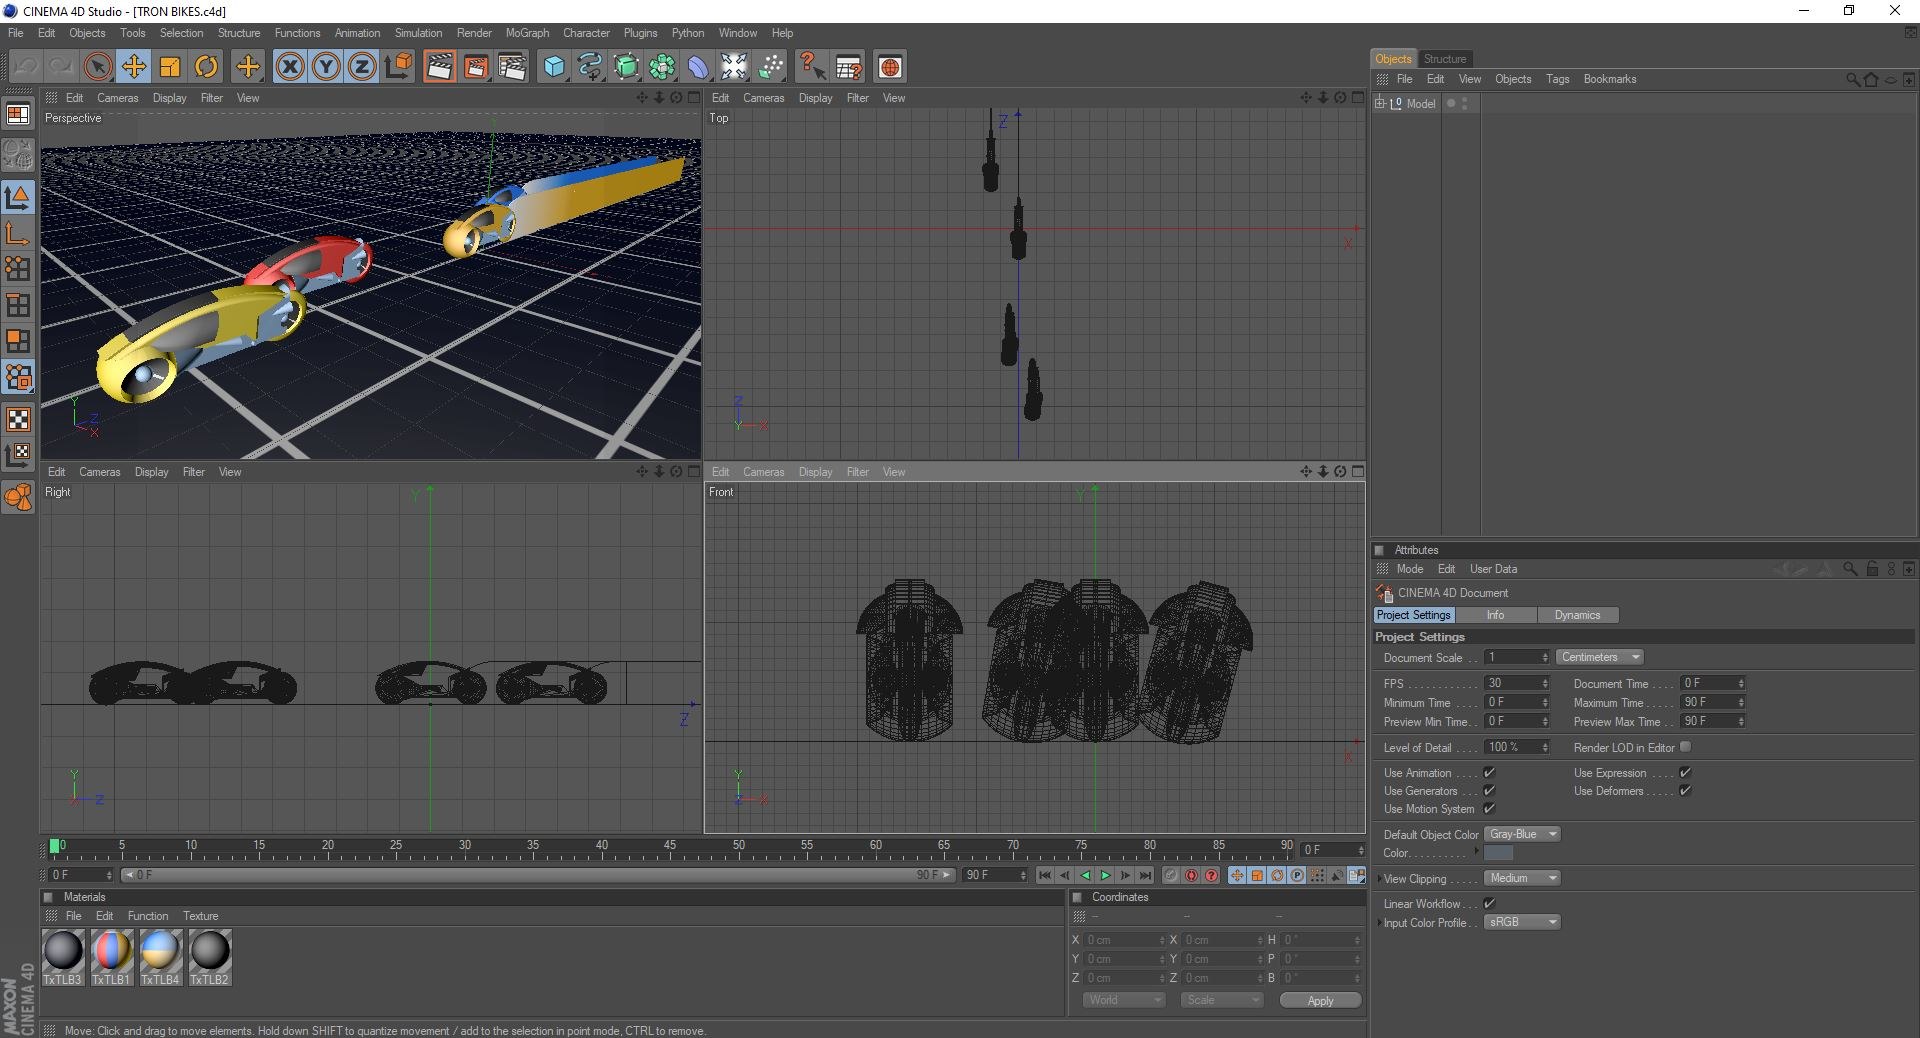Enable Render LOD in Editor checkbox
Screen dimensions: 1920x1038
pyautogui.click(x=1685, y=747)
